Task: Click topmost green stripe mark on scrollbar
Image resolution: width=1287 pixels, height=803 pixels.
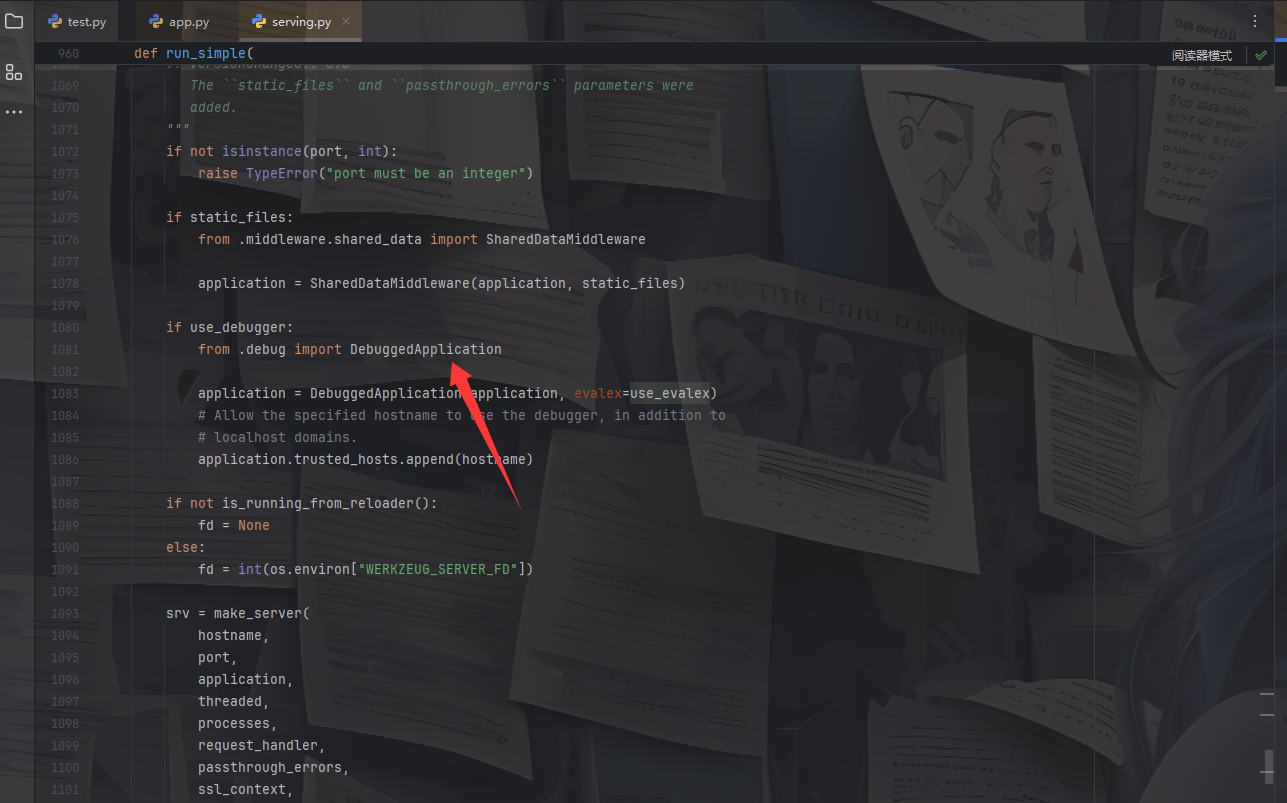Action: [1267, 693]
